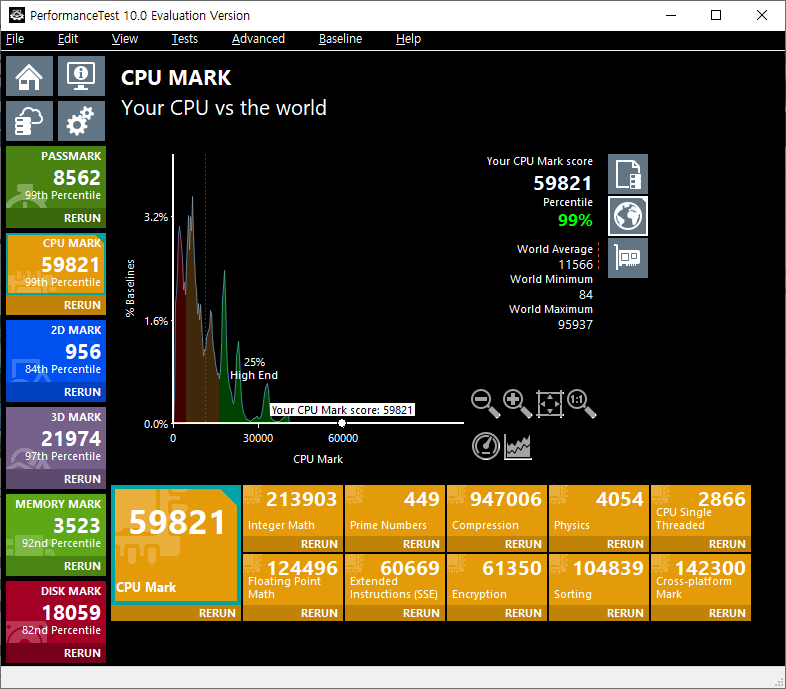Viewport: 786px width, 689px height.
Task: Select the 3D Mark 21974 tile
Action: click(56, 438)
